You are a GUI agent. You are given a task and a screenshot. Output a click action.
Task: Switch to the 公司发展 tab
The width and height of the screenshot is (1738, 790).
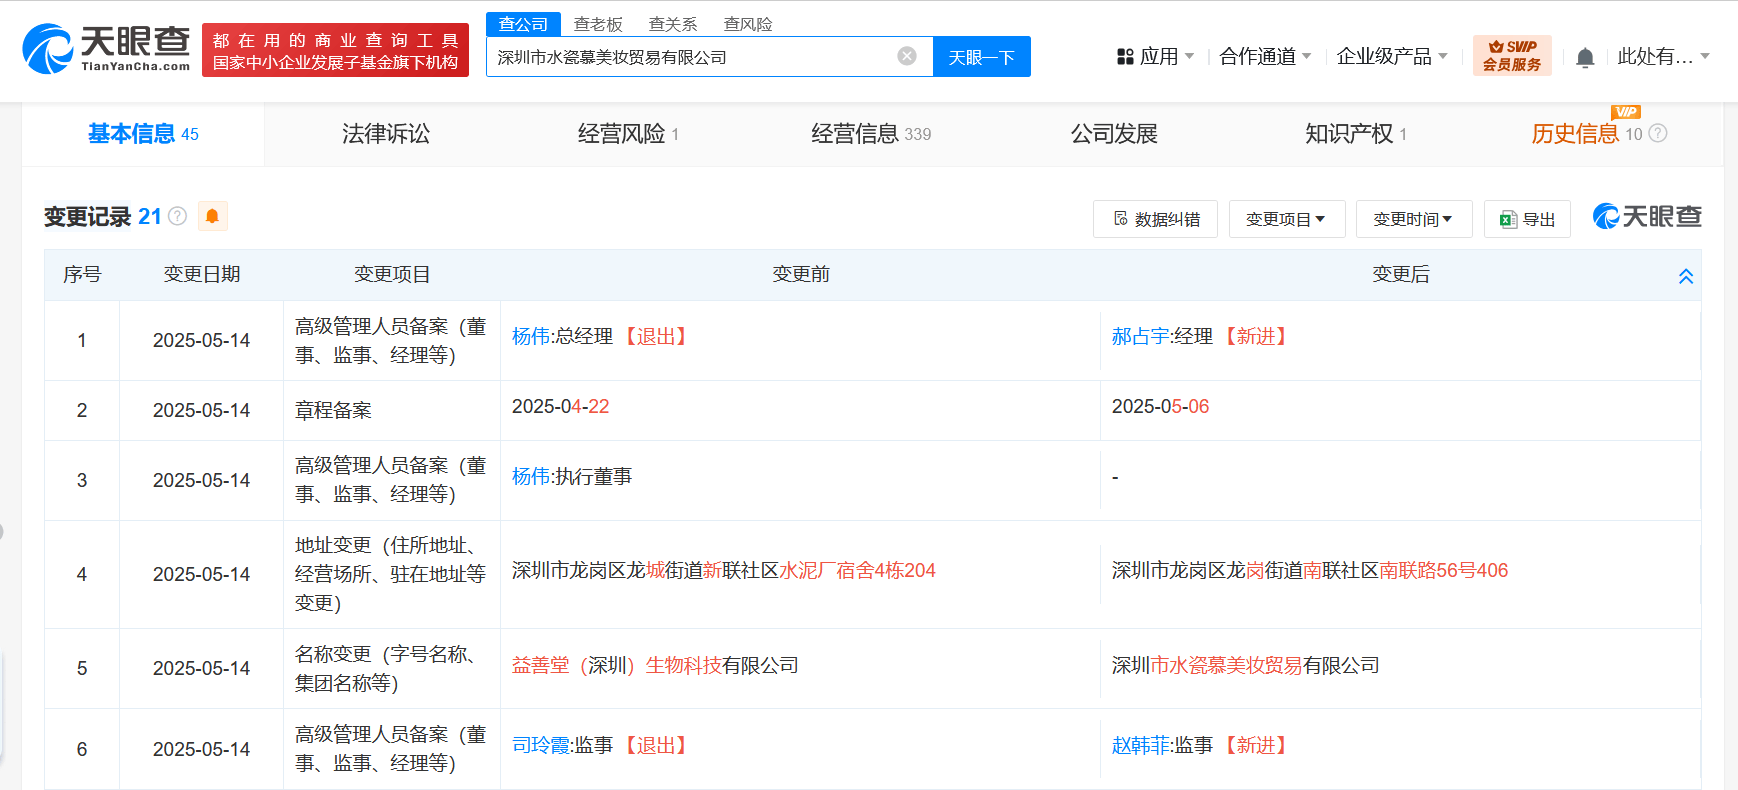click(1114, 134)
